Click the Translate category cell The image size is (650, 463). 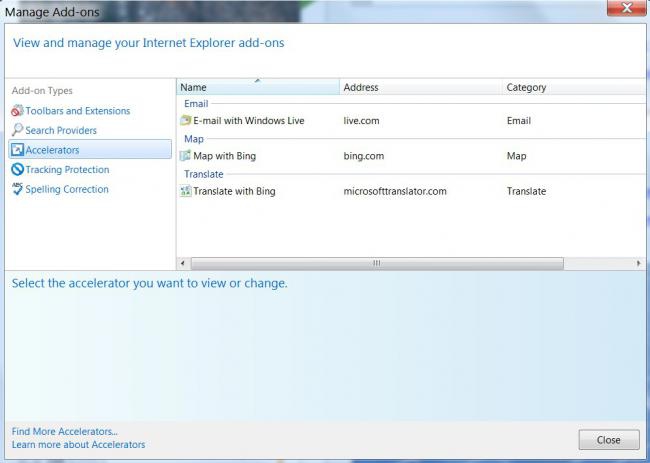[x=526, y=191]
